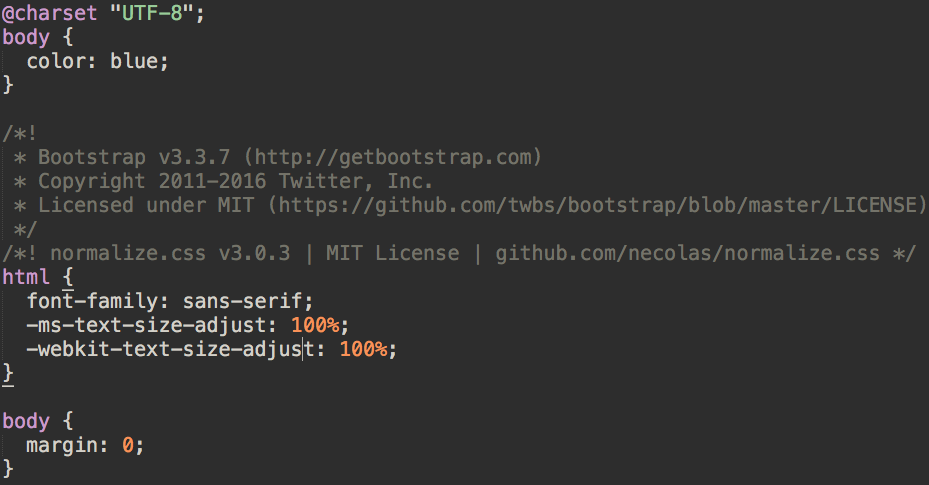The image size is (929, 485).
Task: Click the opening brace after html
Action: point(68,277)
